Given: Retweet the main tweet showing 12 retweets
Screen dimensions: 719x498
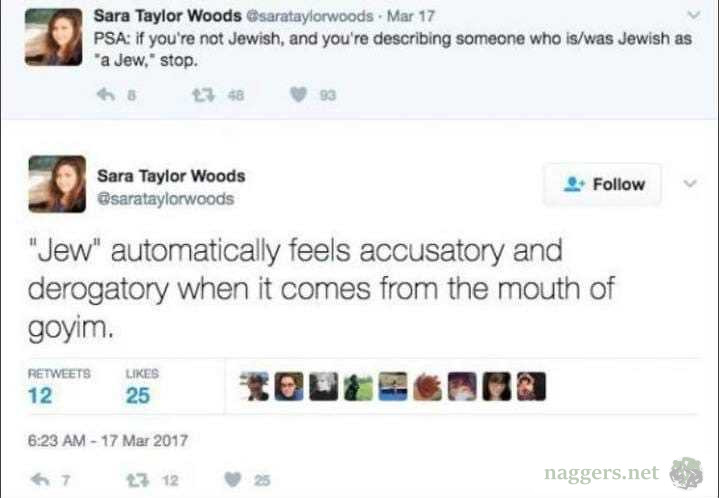Looking at the screenshot, I should (137, 480).
